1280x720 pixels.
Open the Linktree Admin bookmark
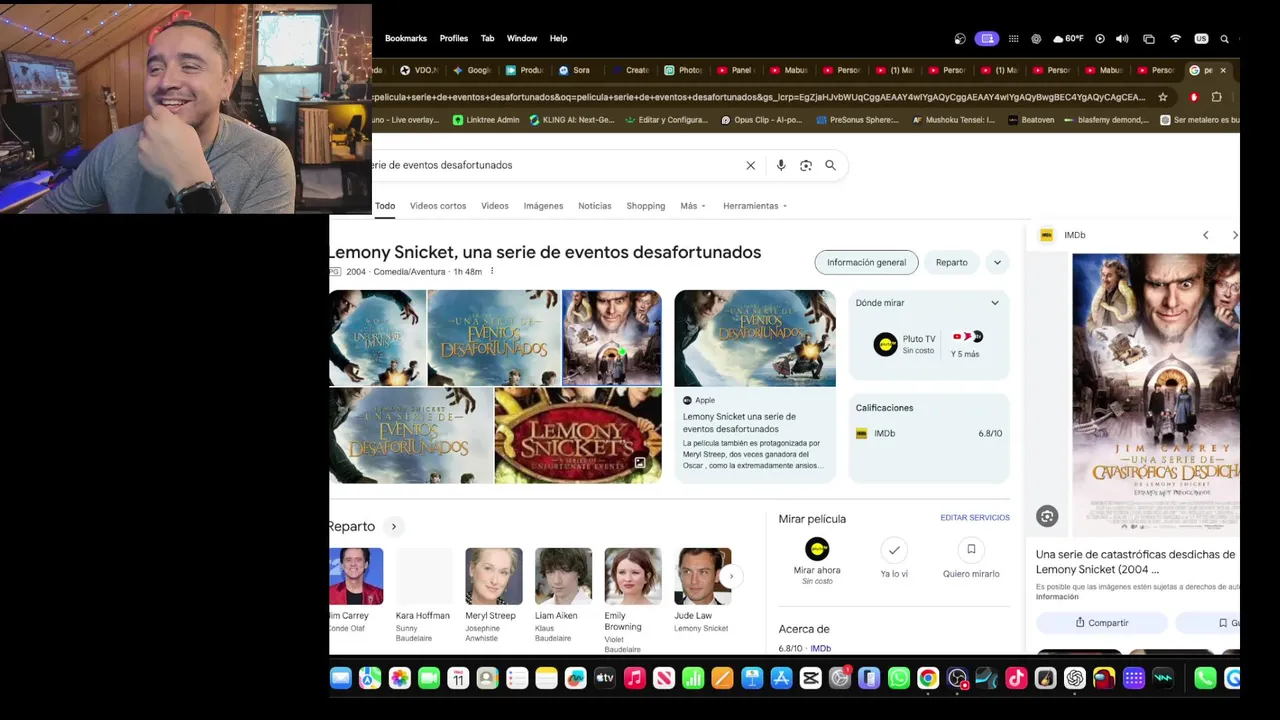[x=486, y=120]
